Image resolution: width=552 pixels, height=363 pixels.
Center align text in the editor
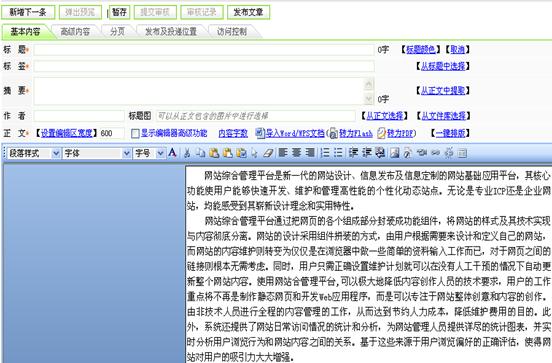296,153
